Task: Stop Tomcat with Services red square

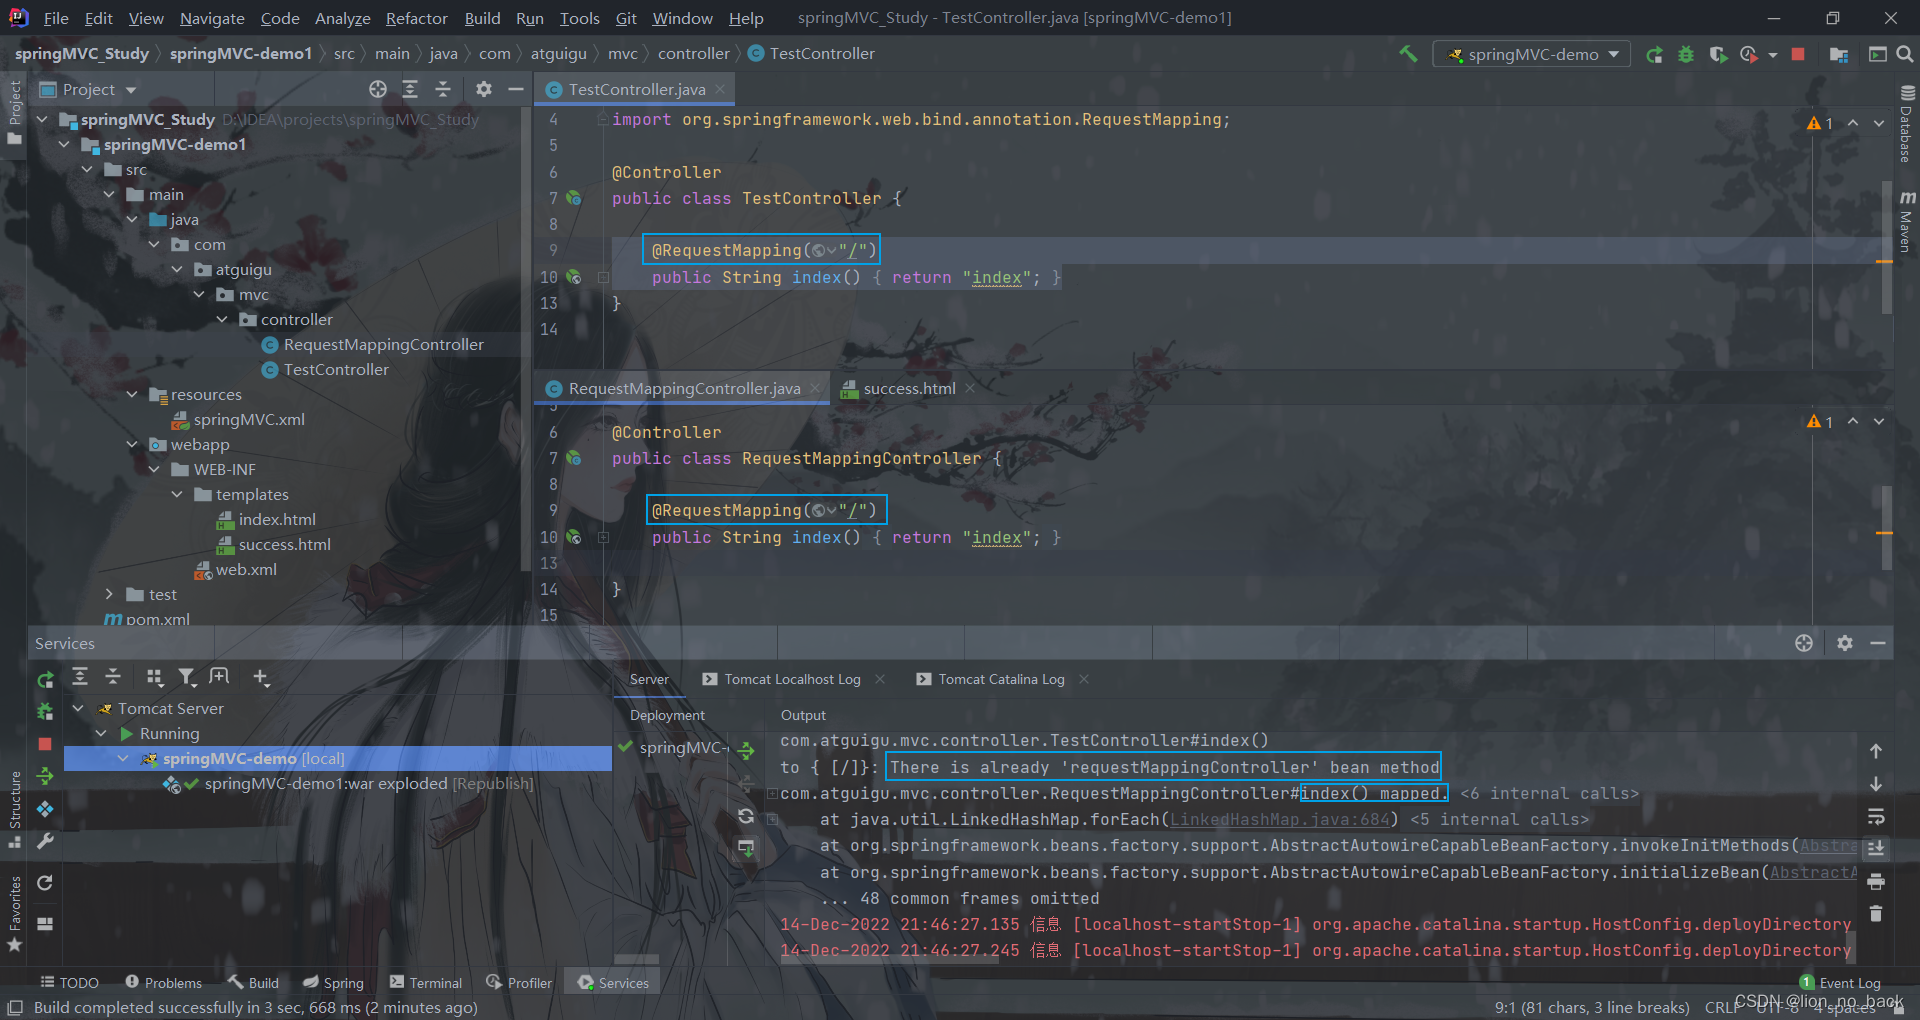Action: 45,744
